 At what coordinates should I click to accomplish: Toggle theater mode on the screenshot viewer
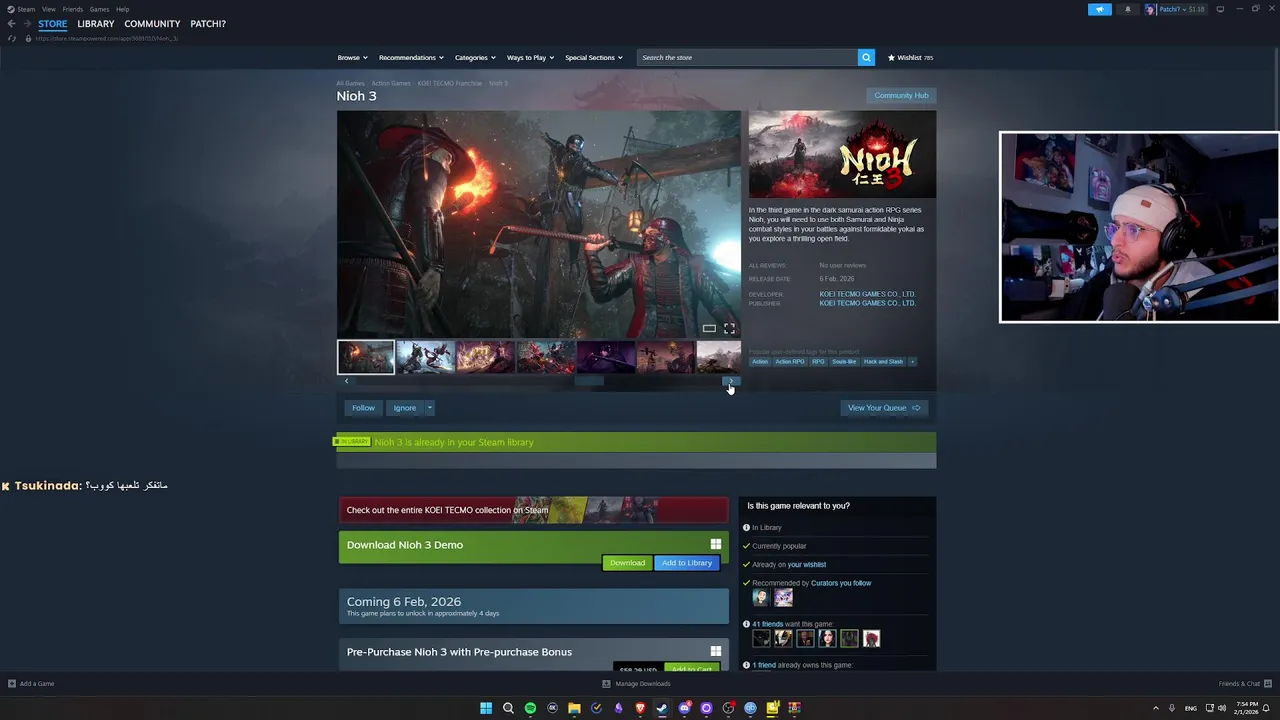coord(709,328)
